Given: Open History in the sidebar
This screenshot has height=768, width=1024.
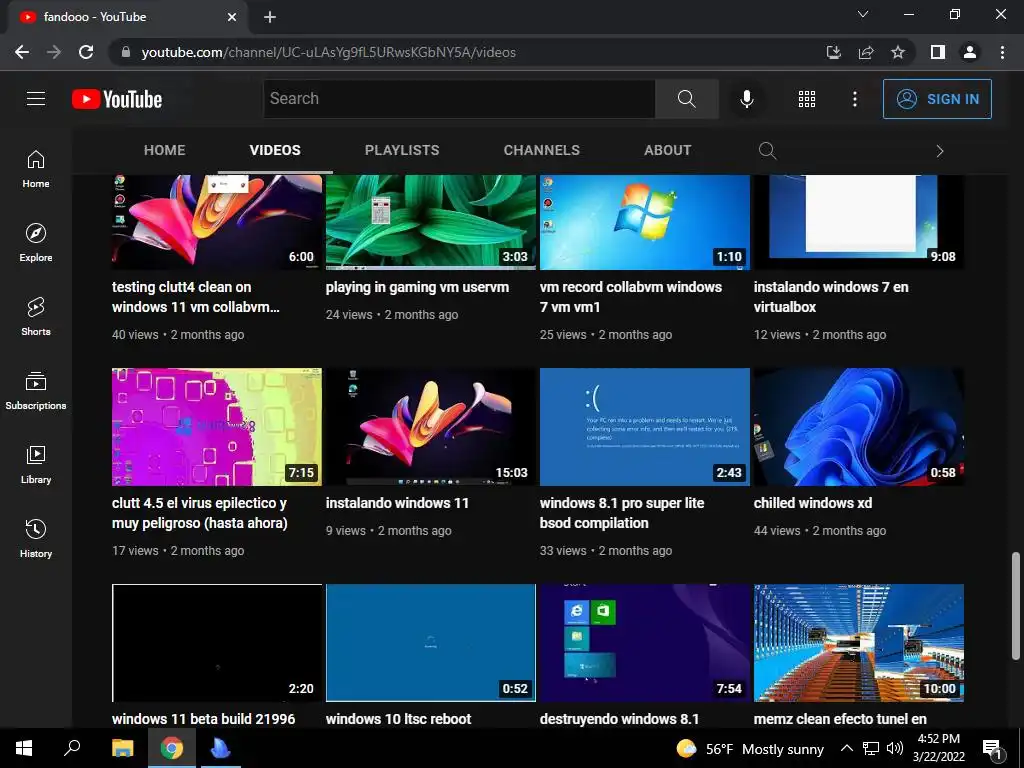Looking at the screenshot, I should tap(36, 538).
